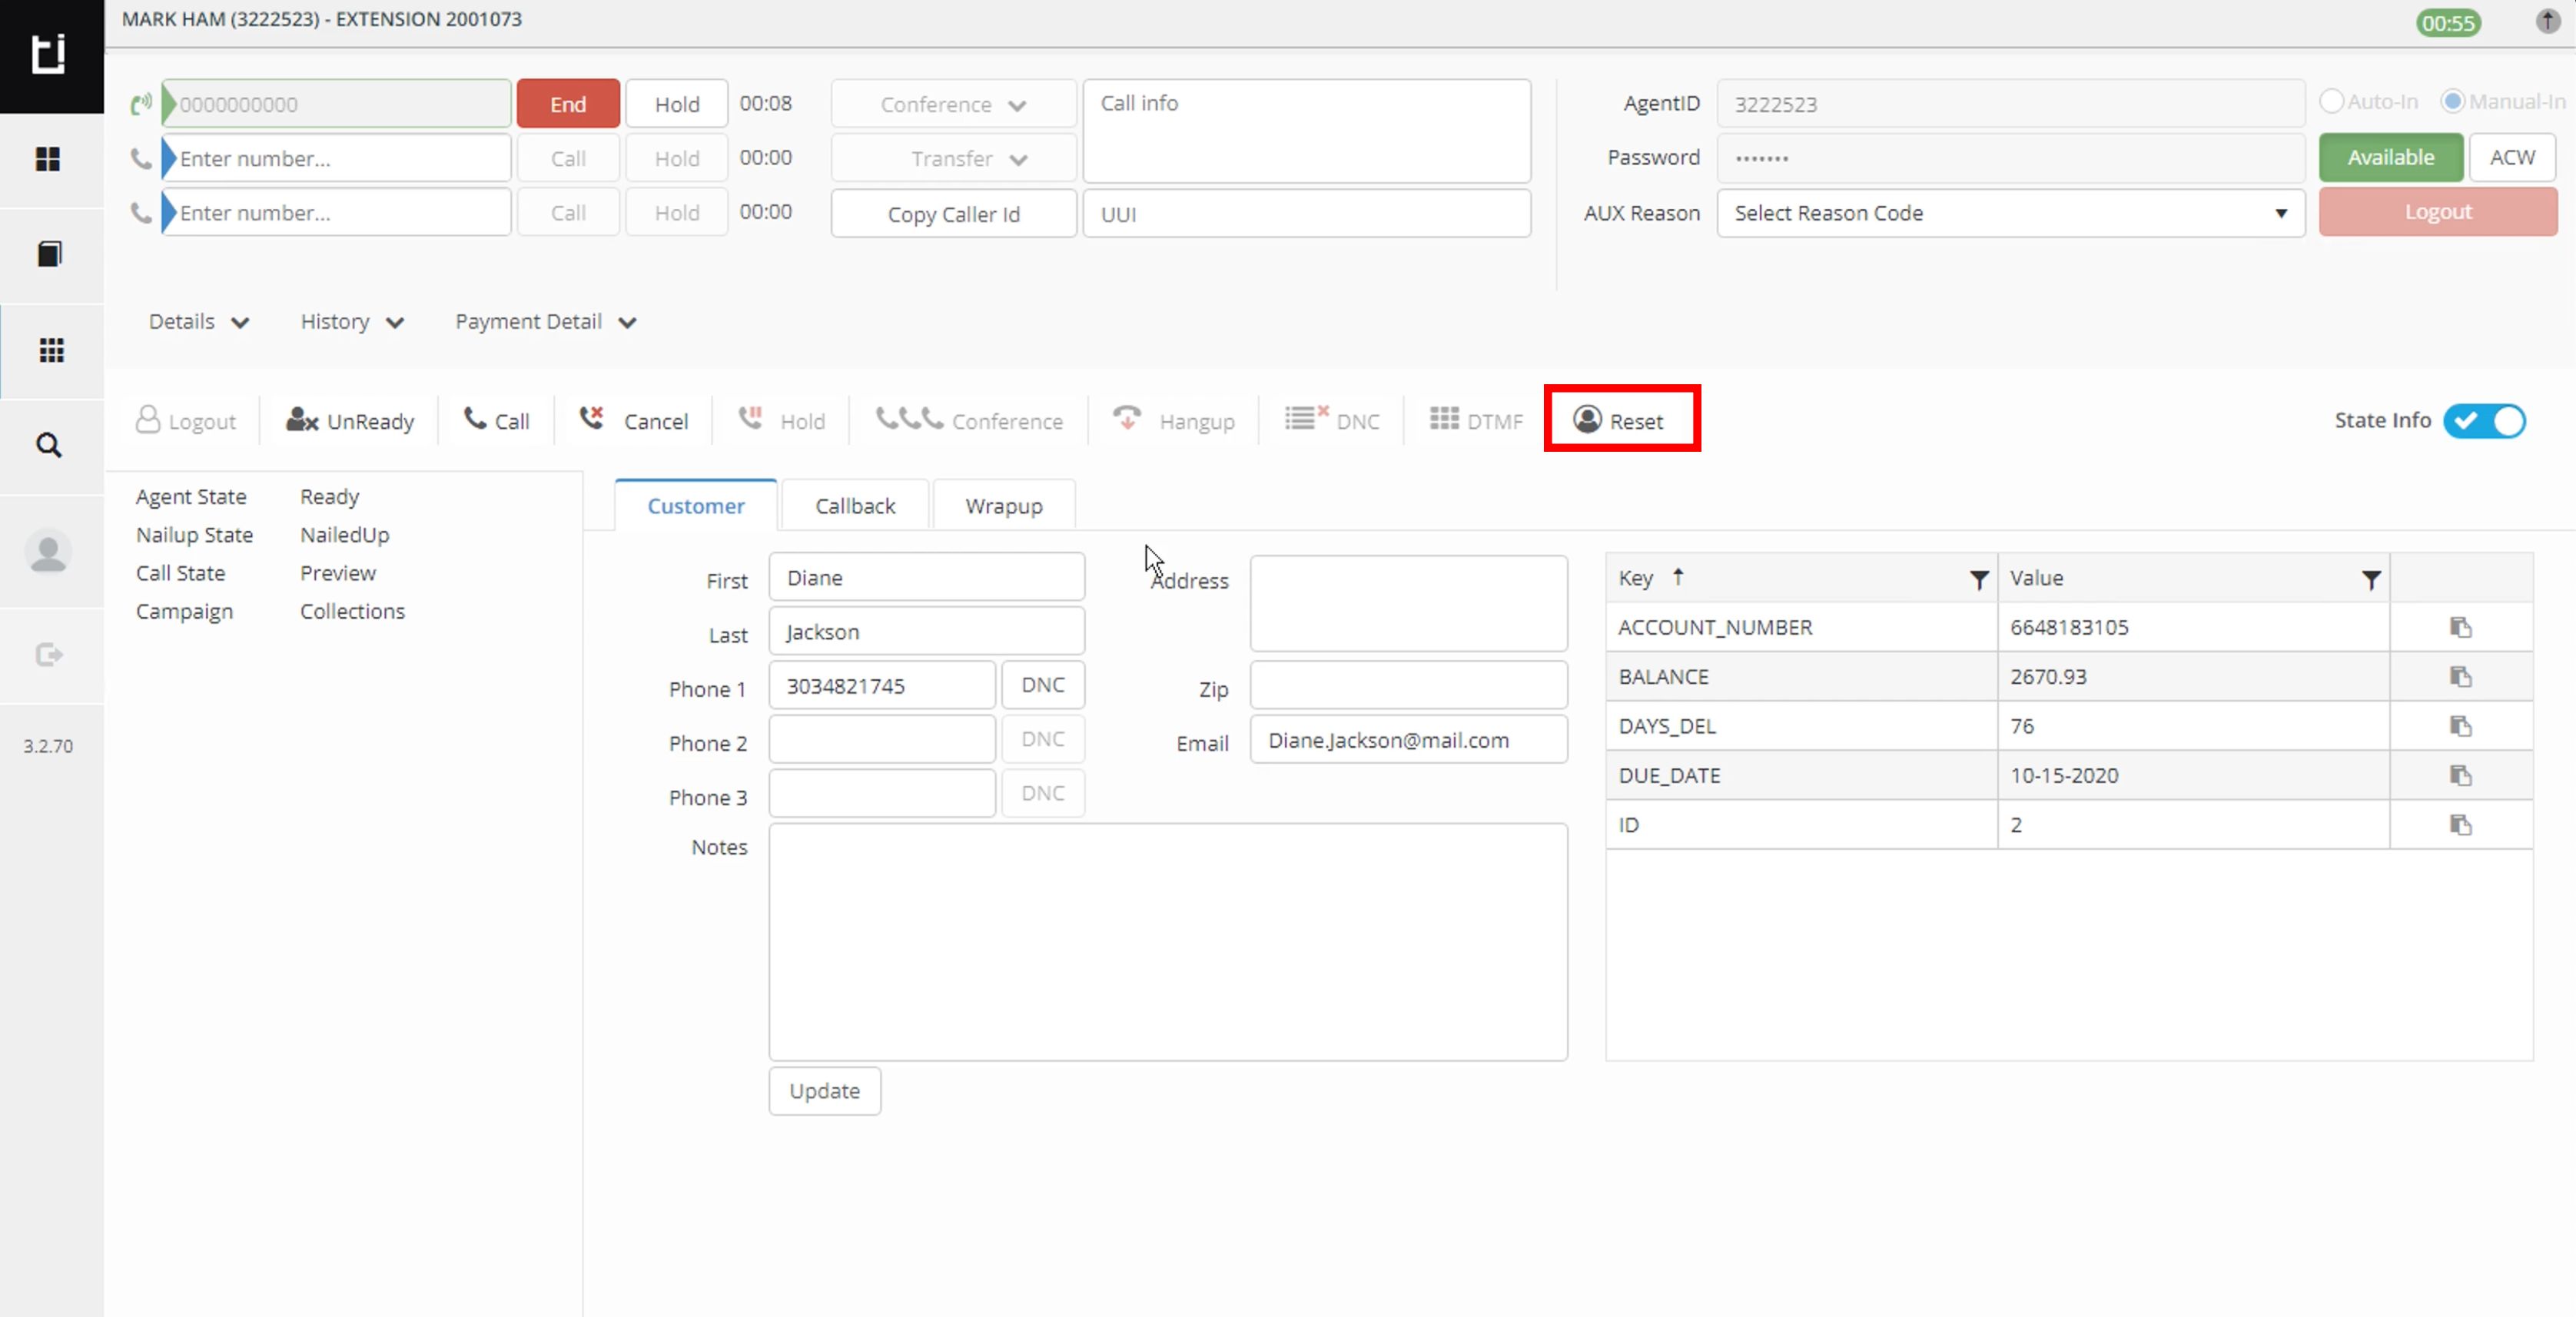This screenshot has width=2576, height=1317.
Task: Switch to the Customer tab
Action: 696,506
